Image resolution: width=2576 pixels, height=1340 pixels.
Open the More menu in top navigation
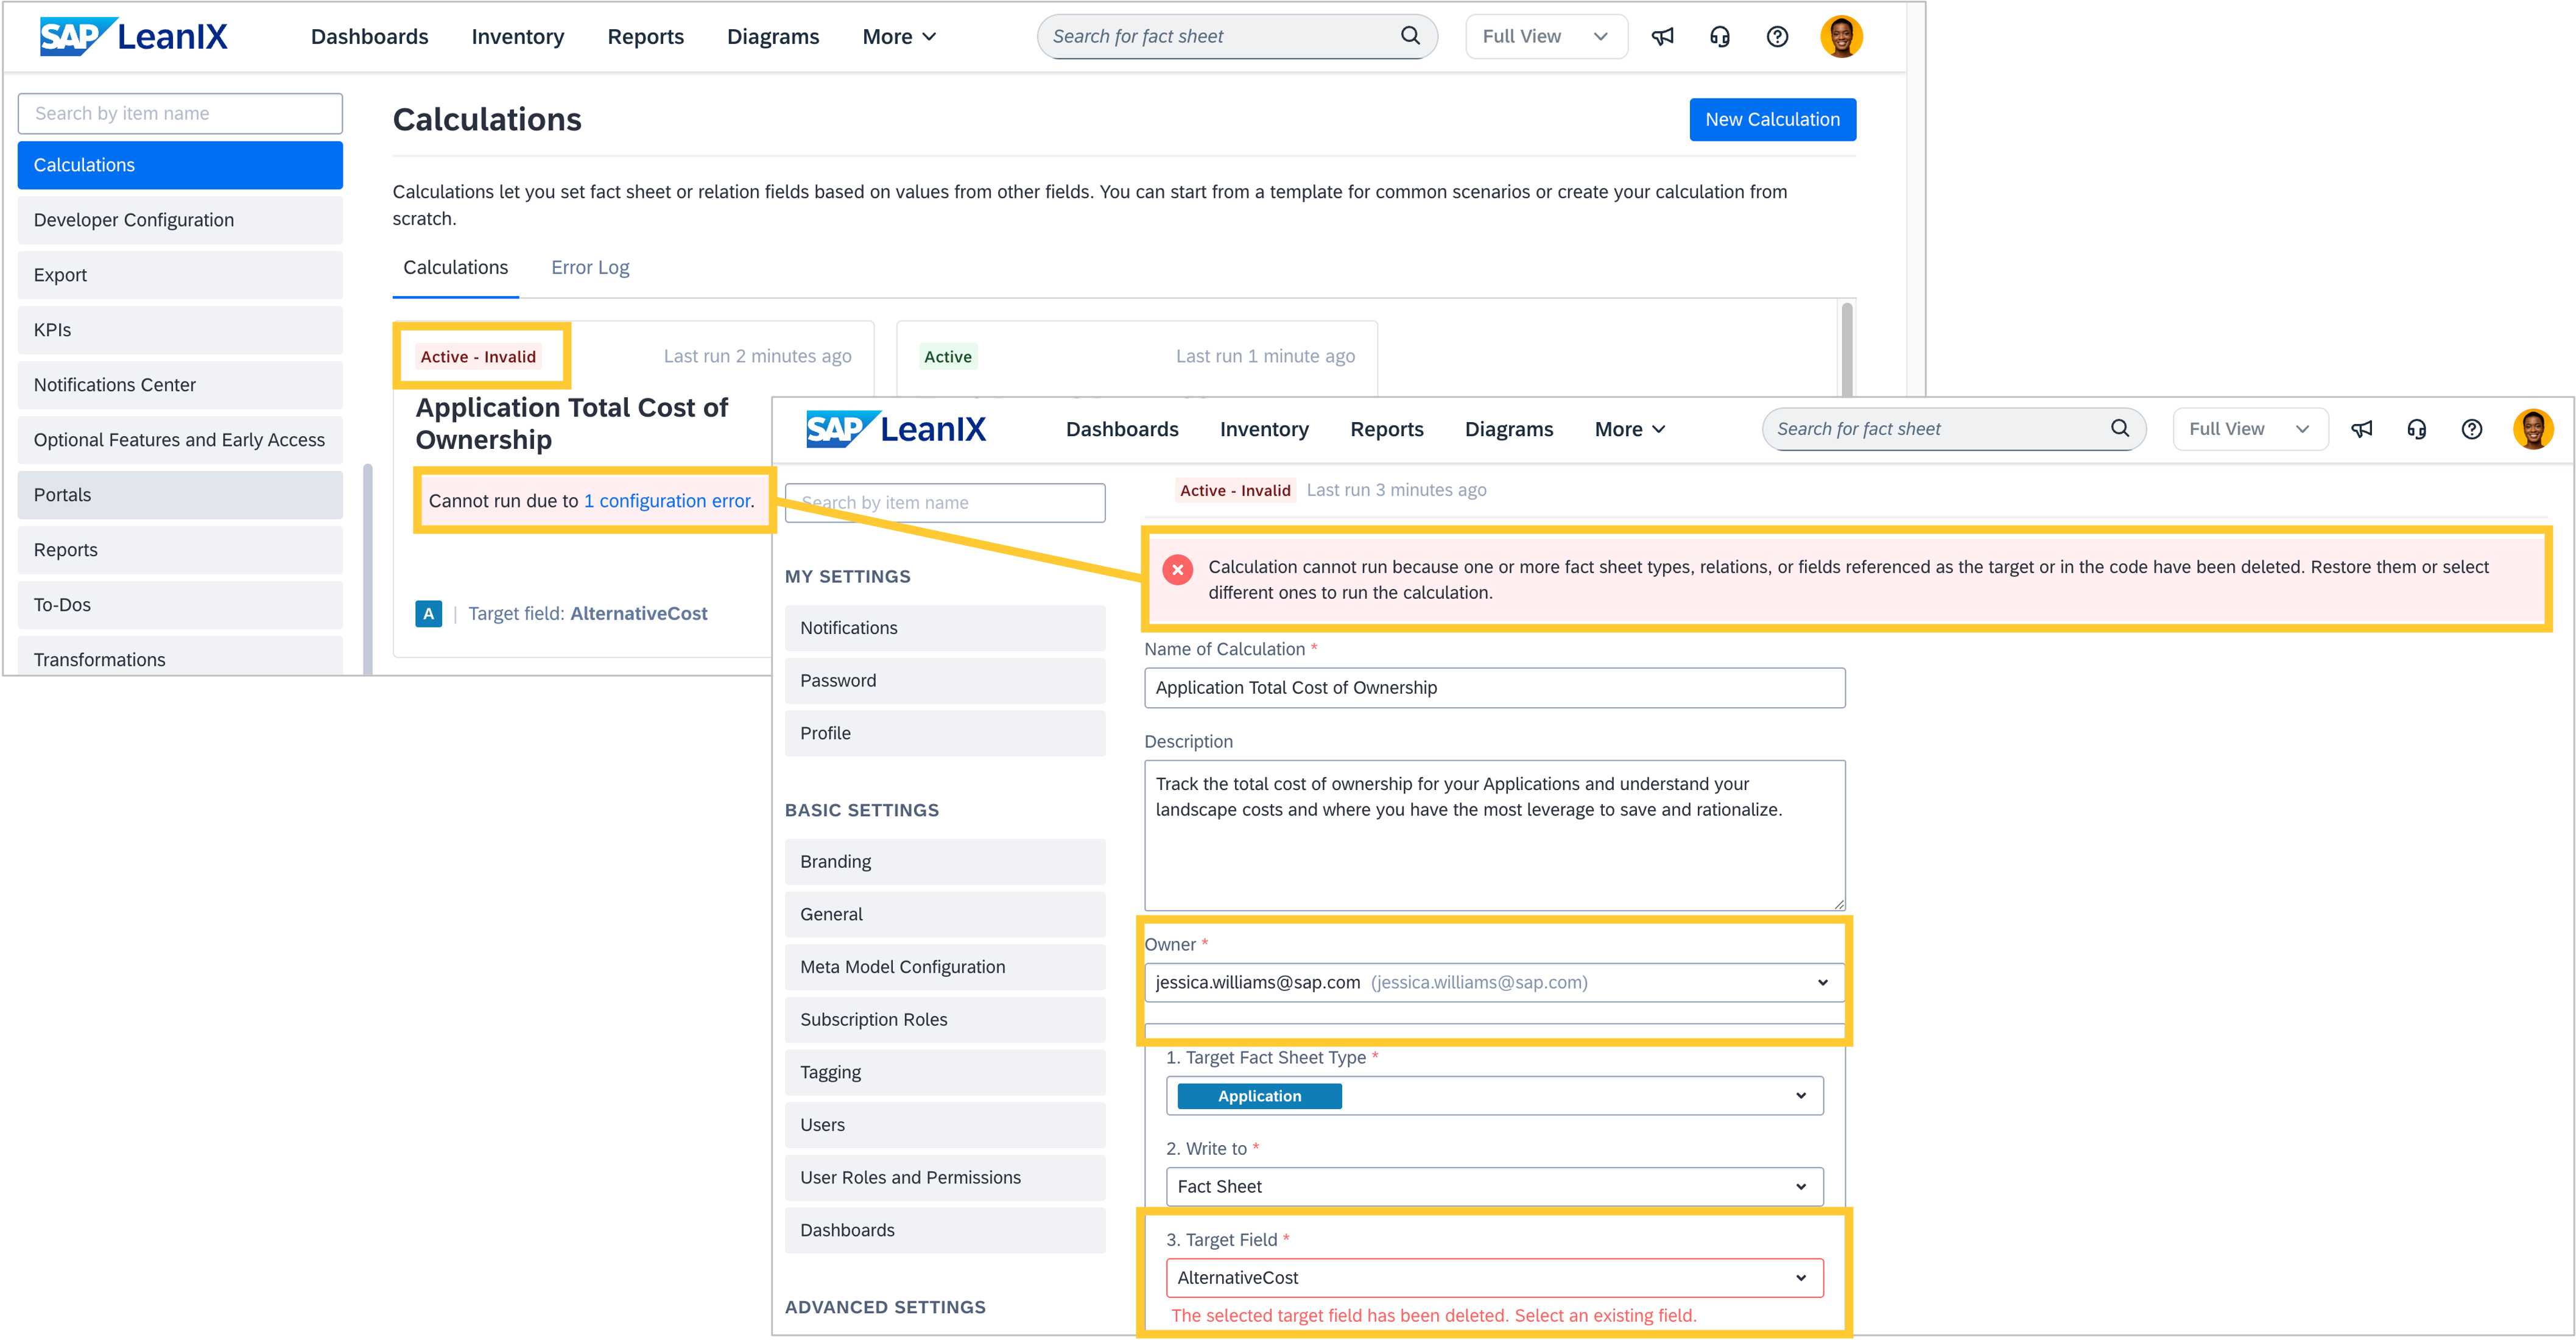[898, 37]
